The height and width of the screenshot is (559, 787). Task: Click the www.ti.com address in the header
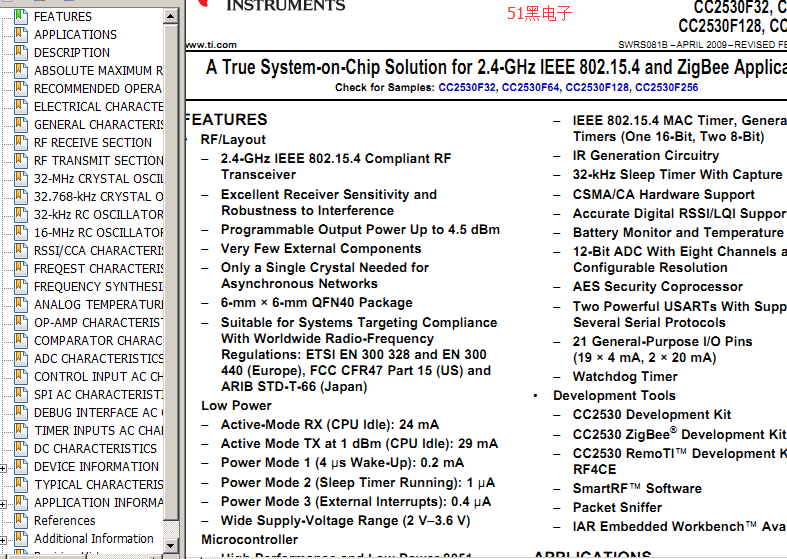tap(211, 45)
